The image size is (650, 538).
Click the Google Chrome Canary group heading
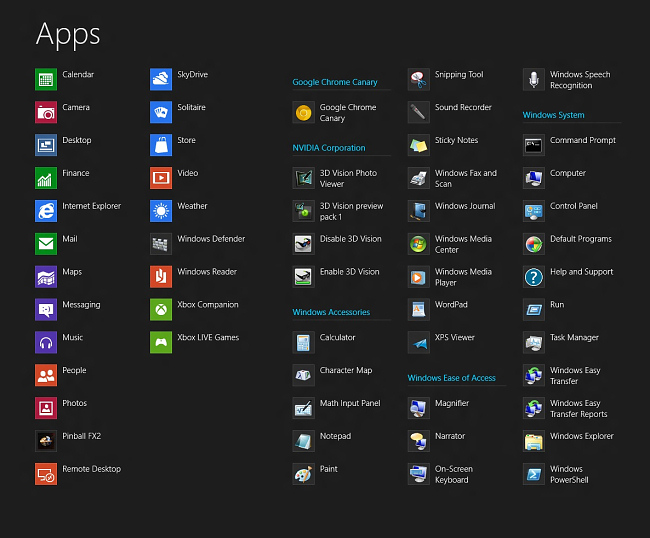point(335,82)
